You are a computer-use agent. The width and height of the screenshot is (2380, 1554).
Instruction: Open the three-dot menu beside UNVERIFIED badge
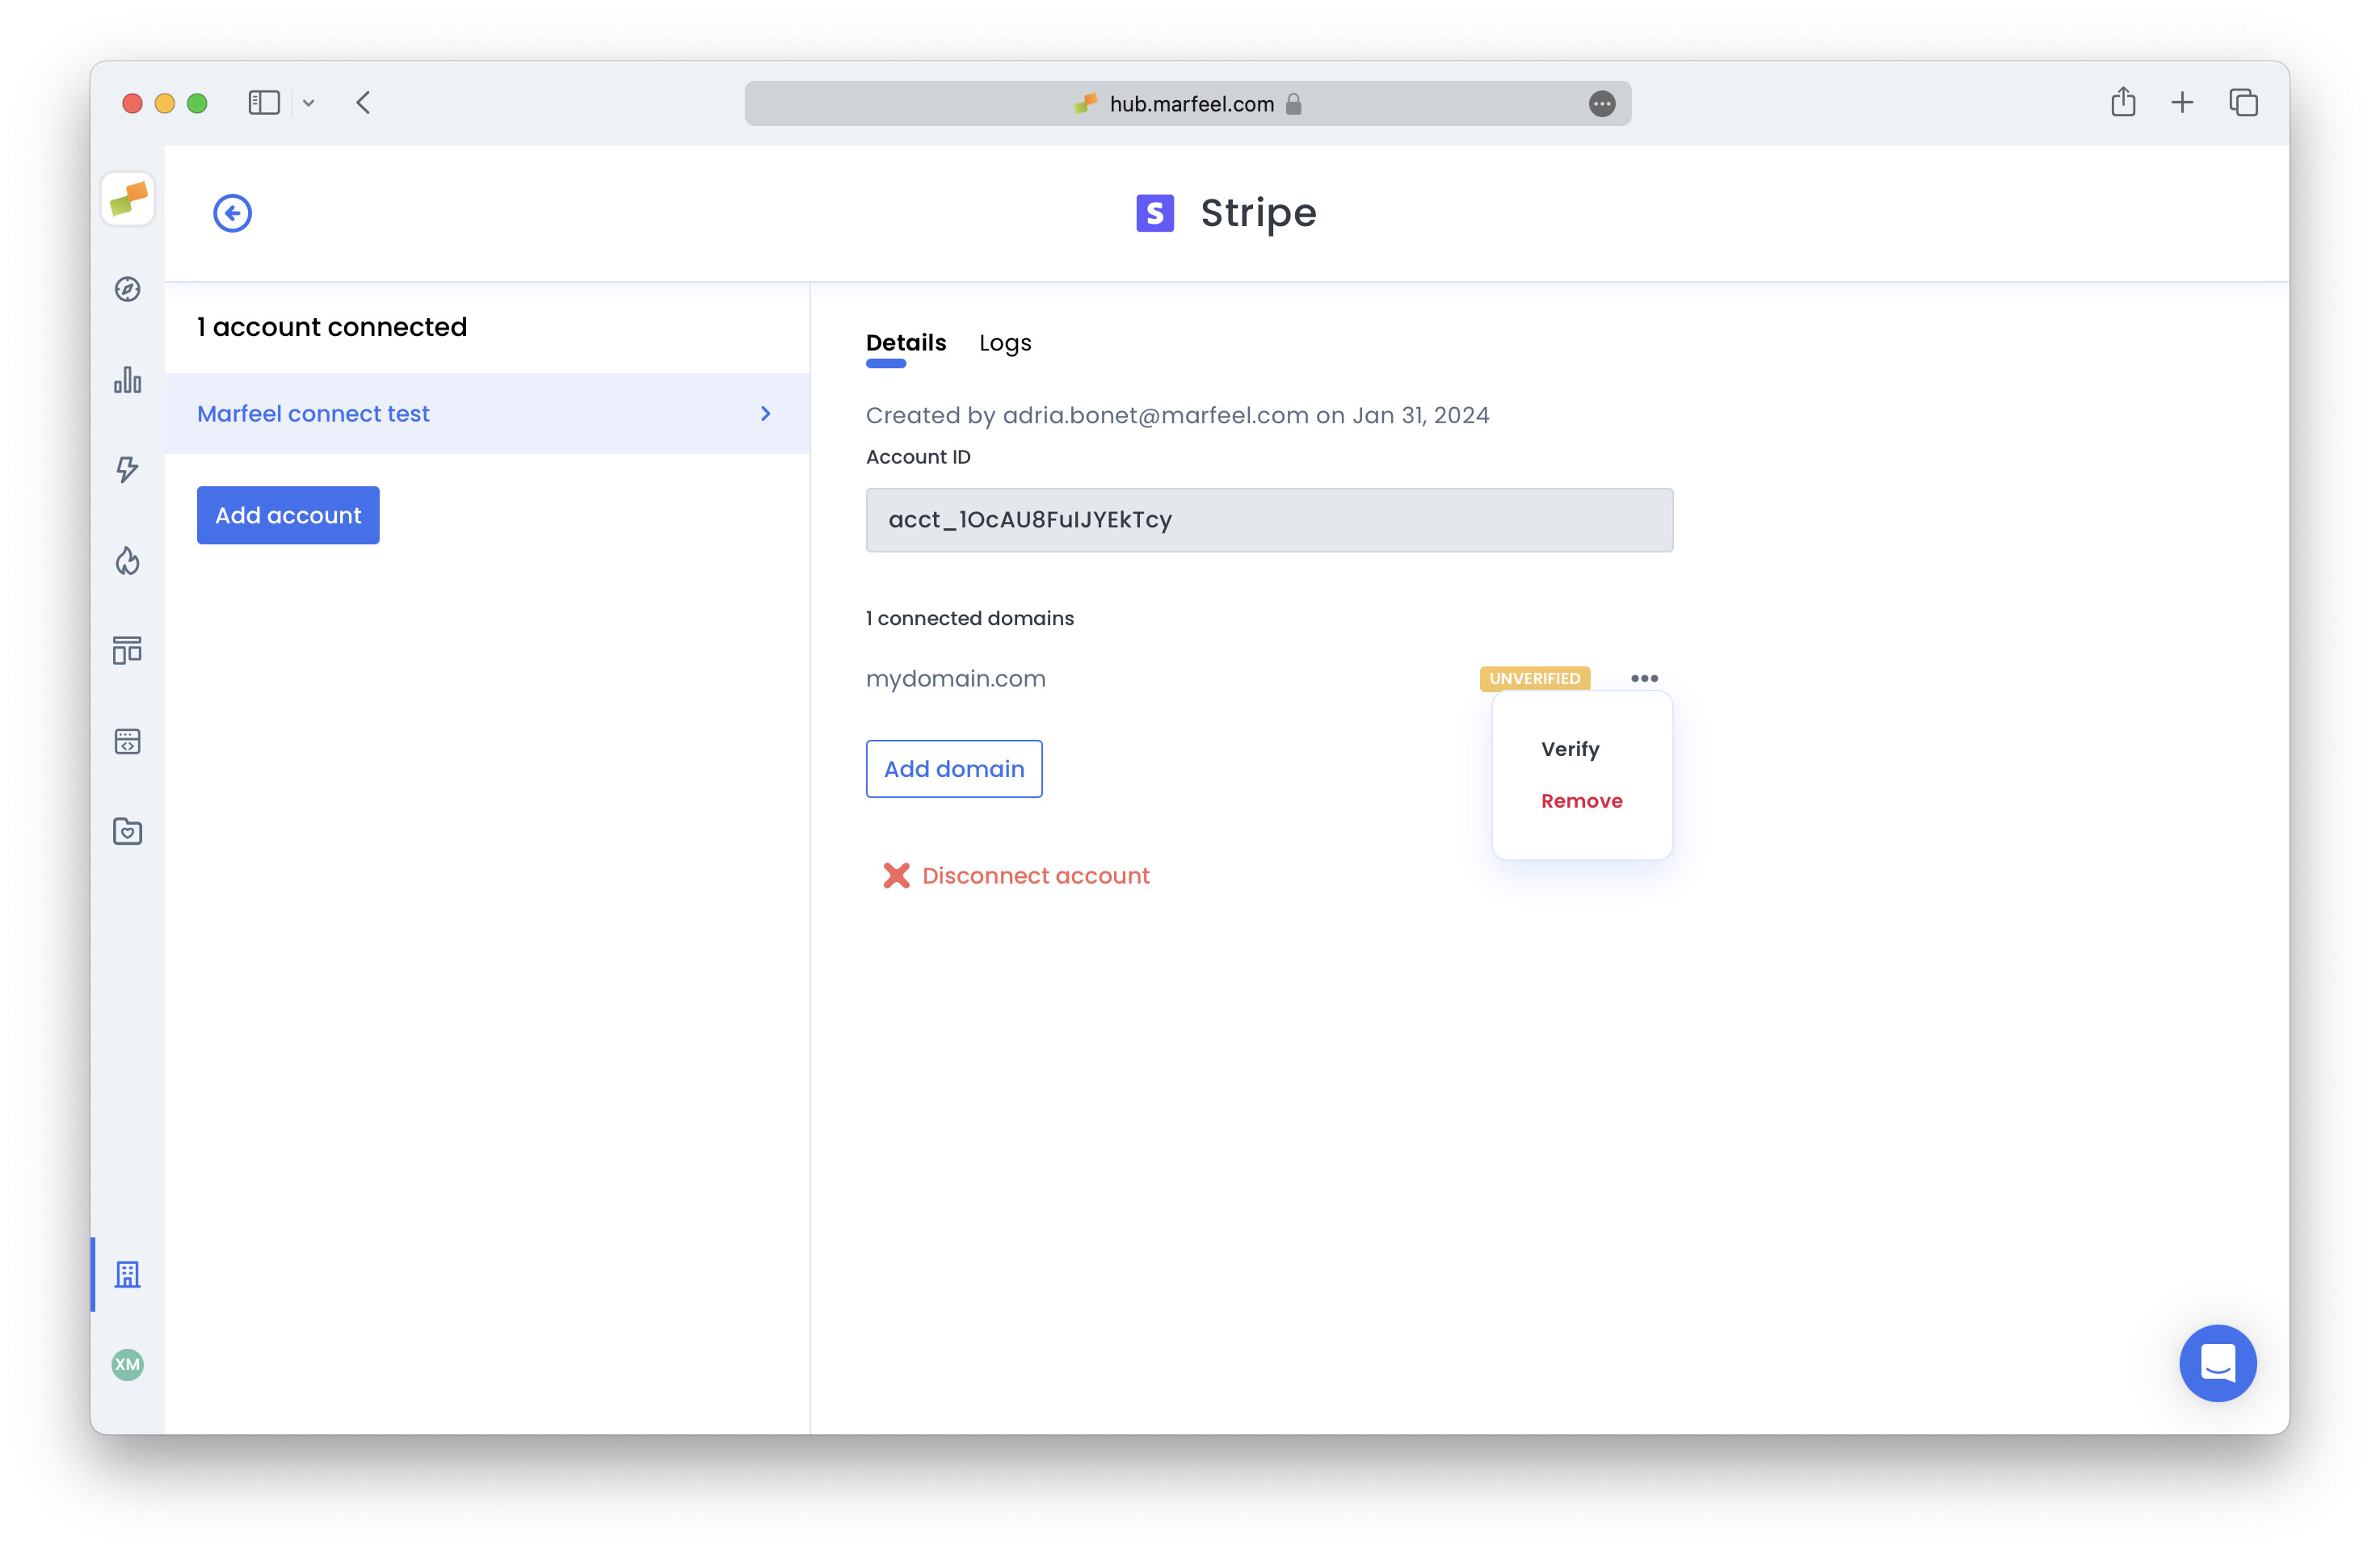(x=1644, y=678)
